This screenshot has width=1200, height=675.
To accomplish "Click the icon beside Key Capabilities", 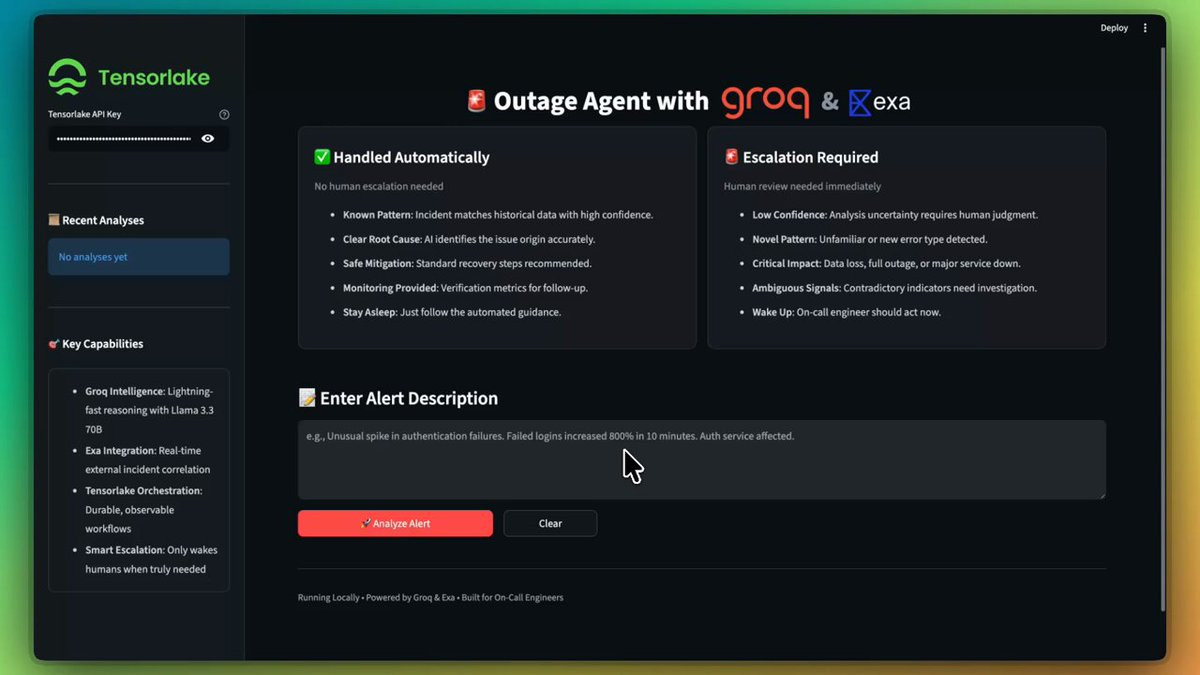I will click(54, 344).
